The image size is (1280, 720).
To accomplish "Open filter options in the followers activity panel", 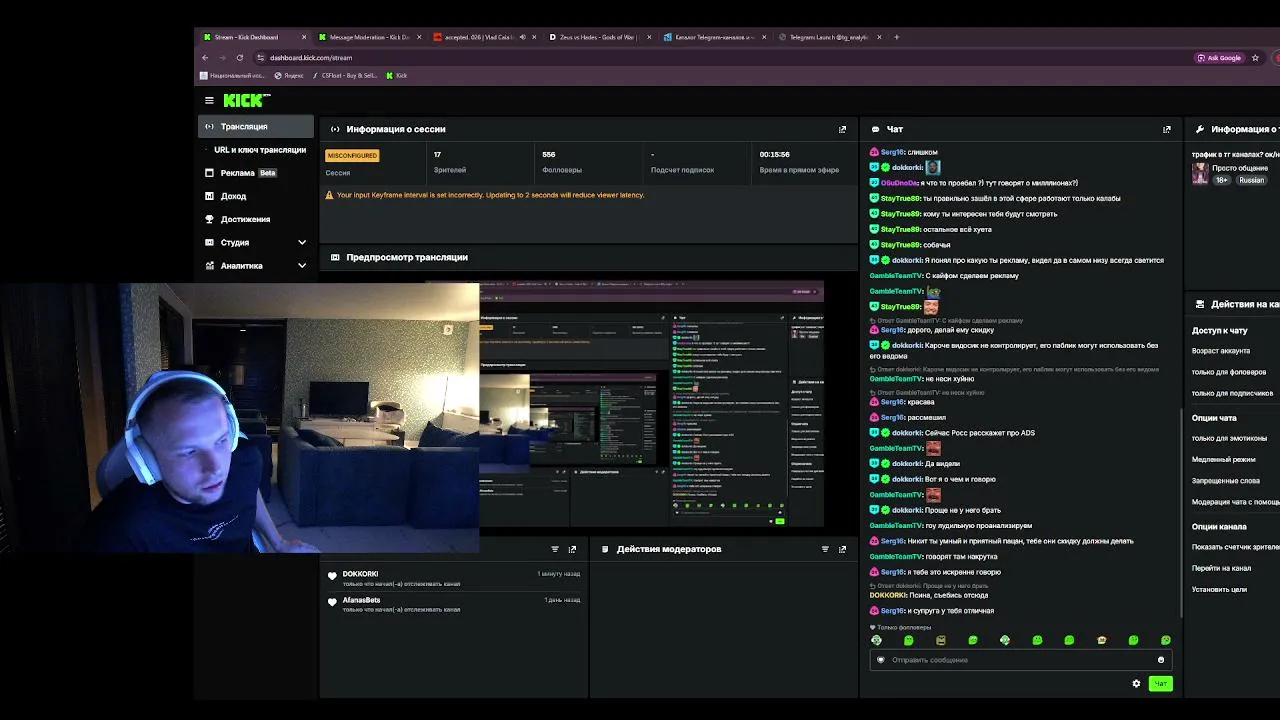I will (x=555, y=549).
